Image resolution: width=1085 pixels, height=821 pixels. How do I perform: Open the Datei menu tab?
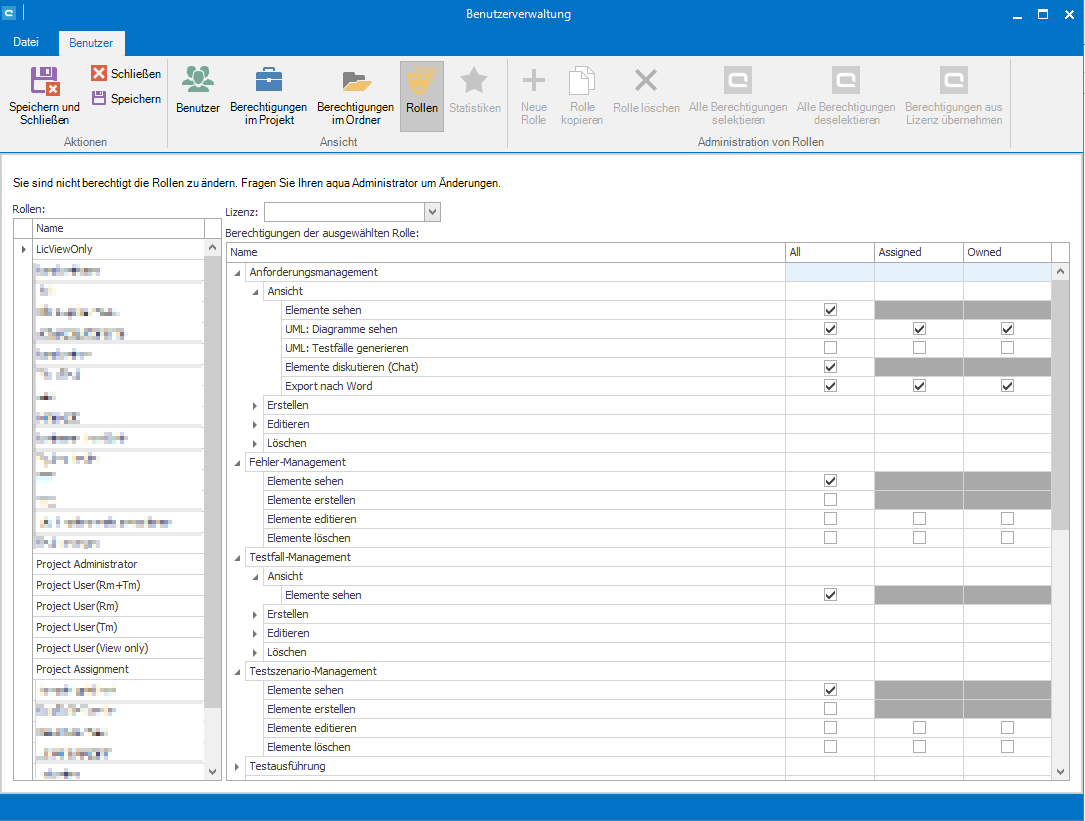26,42
